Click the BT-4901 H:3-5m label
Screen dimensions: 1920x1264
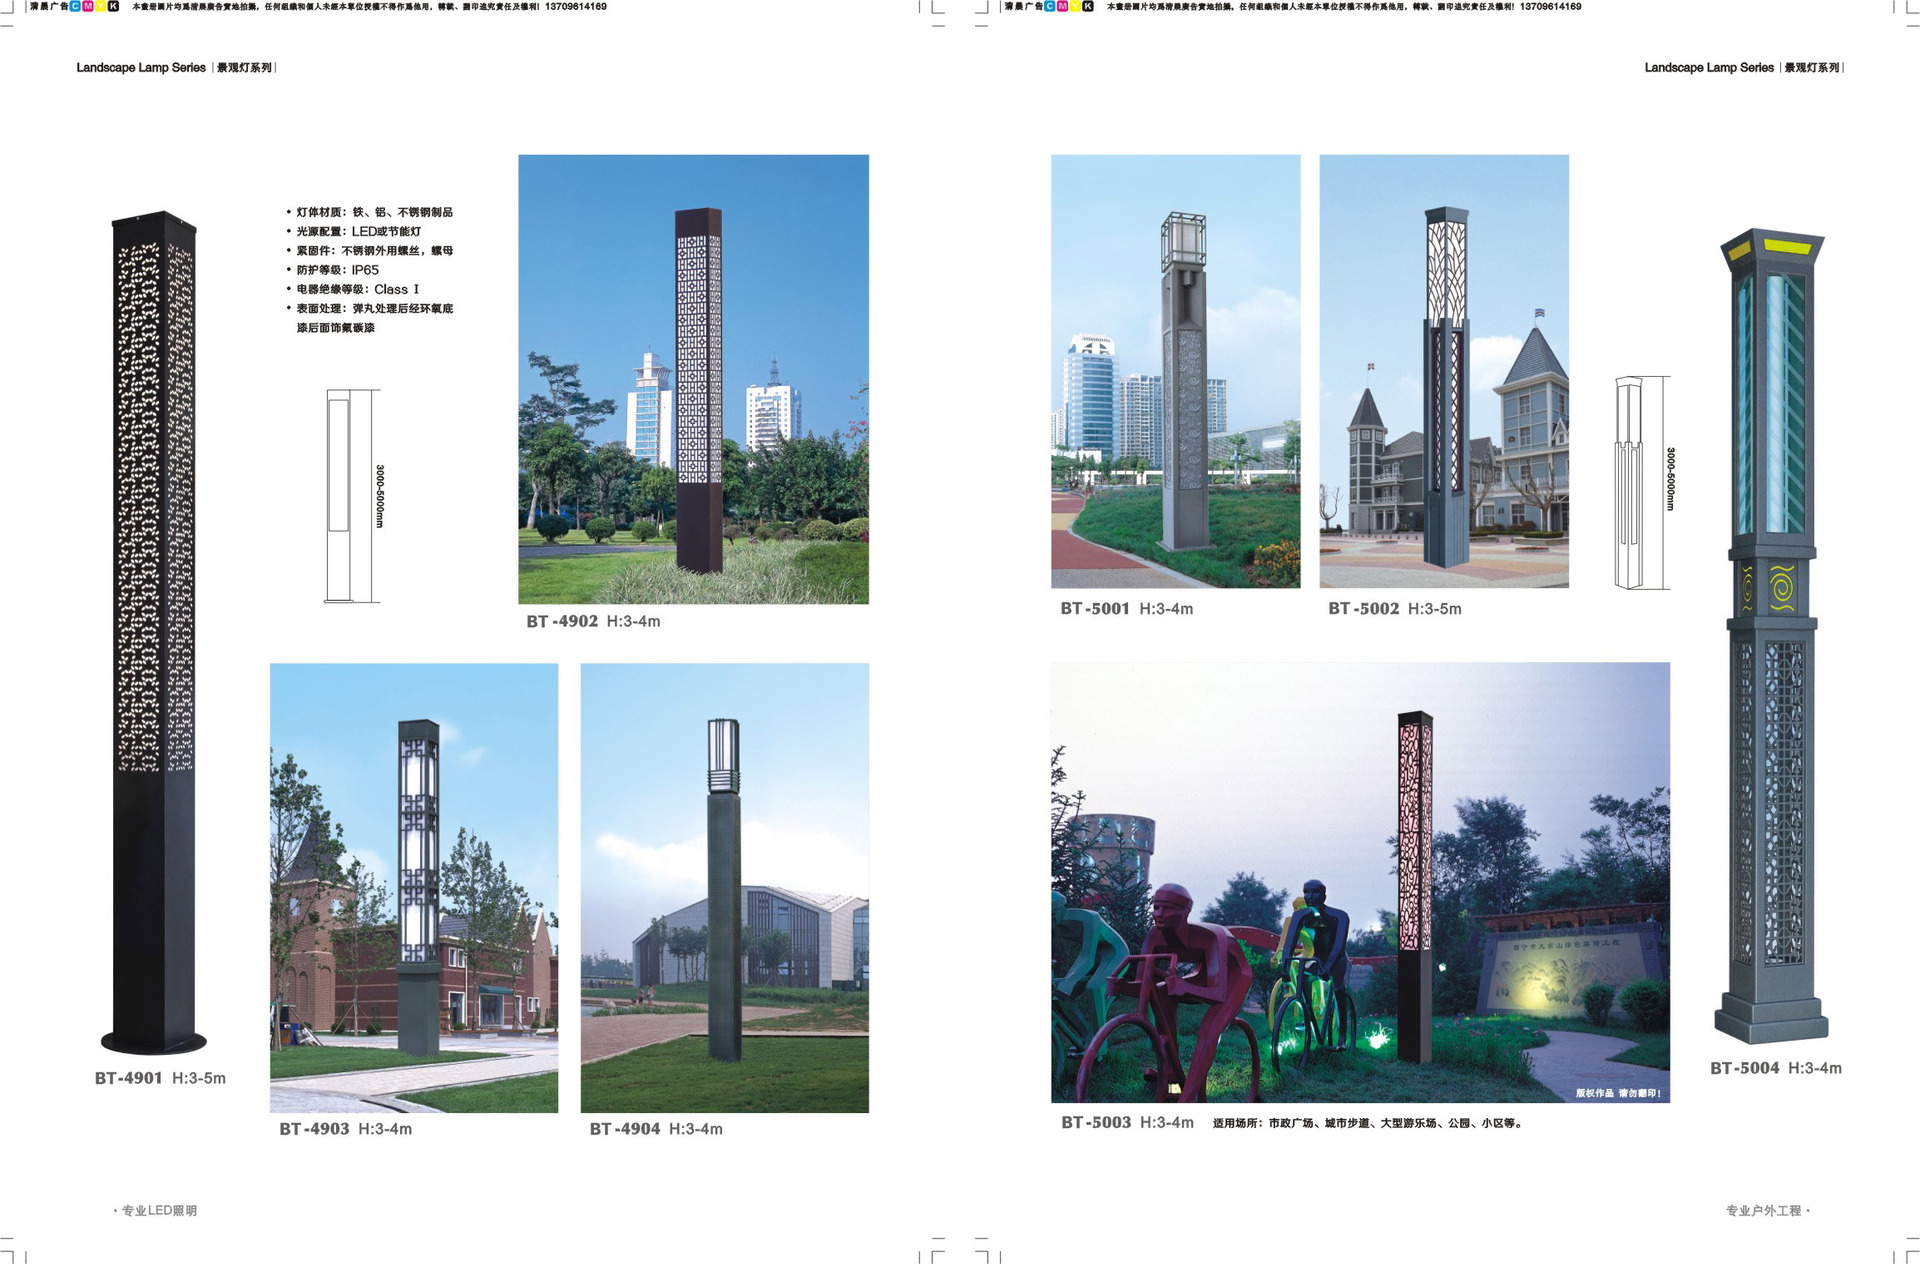(x=160, y=1078)
